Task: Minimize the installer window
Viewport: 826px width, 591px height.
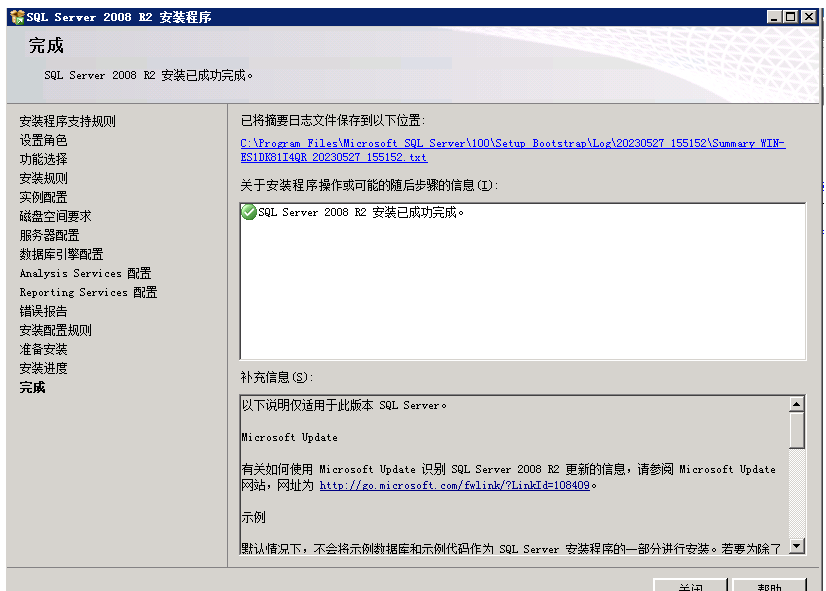Action: click(x=773, y=17)
